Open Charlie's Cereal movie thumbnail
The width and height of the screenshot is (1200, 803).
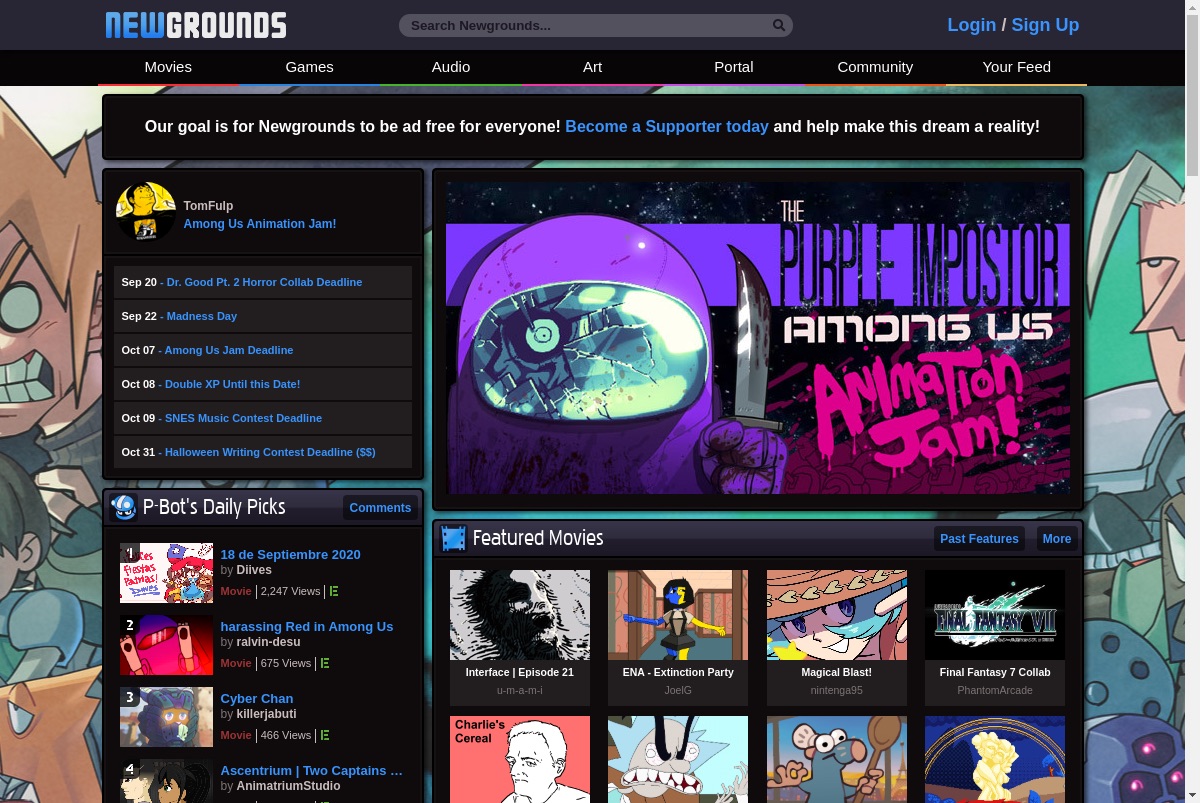pyautogui.click(x=520, y=759)
